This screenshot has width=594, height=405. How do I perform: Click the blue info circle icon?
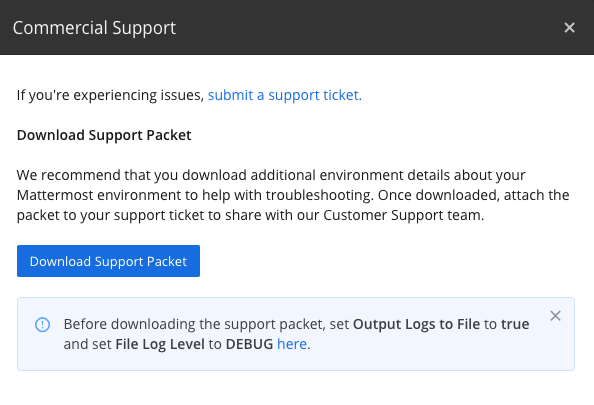(42, 325)
